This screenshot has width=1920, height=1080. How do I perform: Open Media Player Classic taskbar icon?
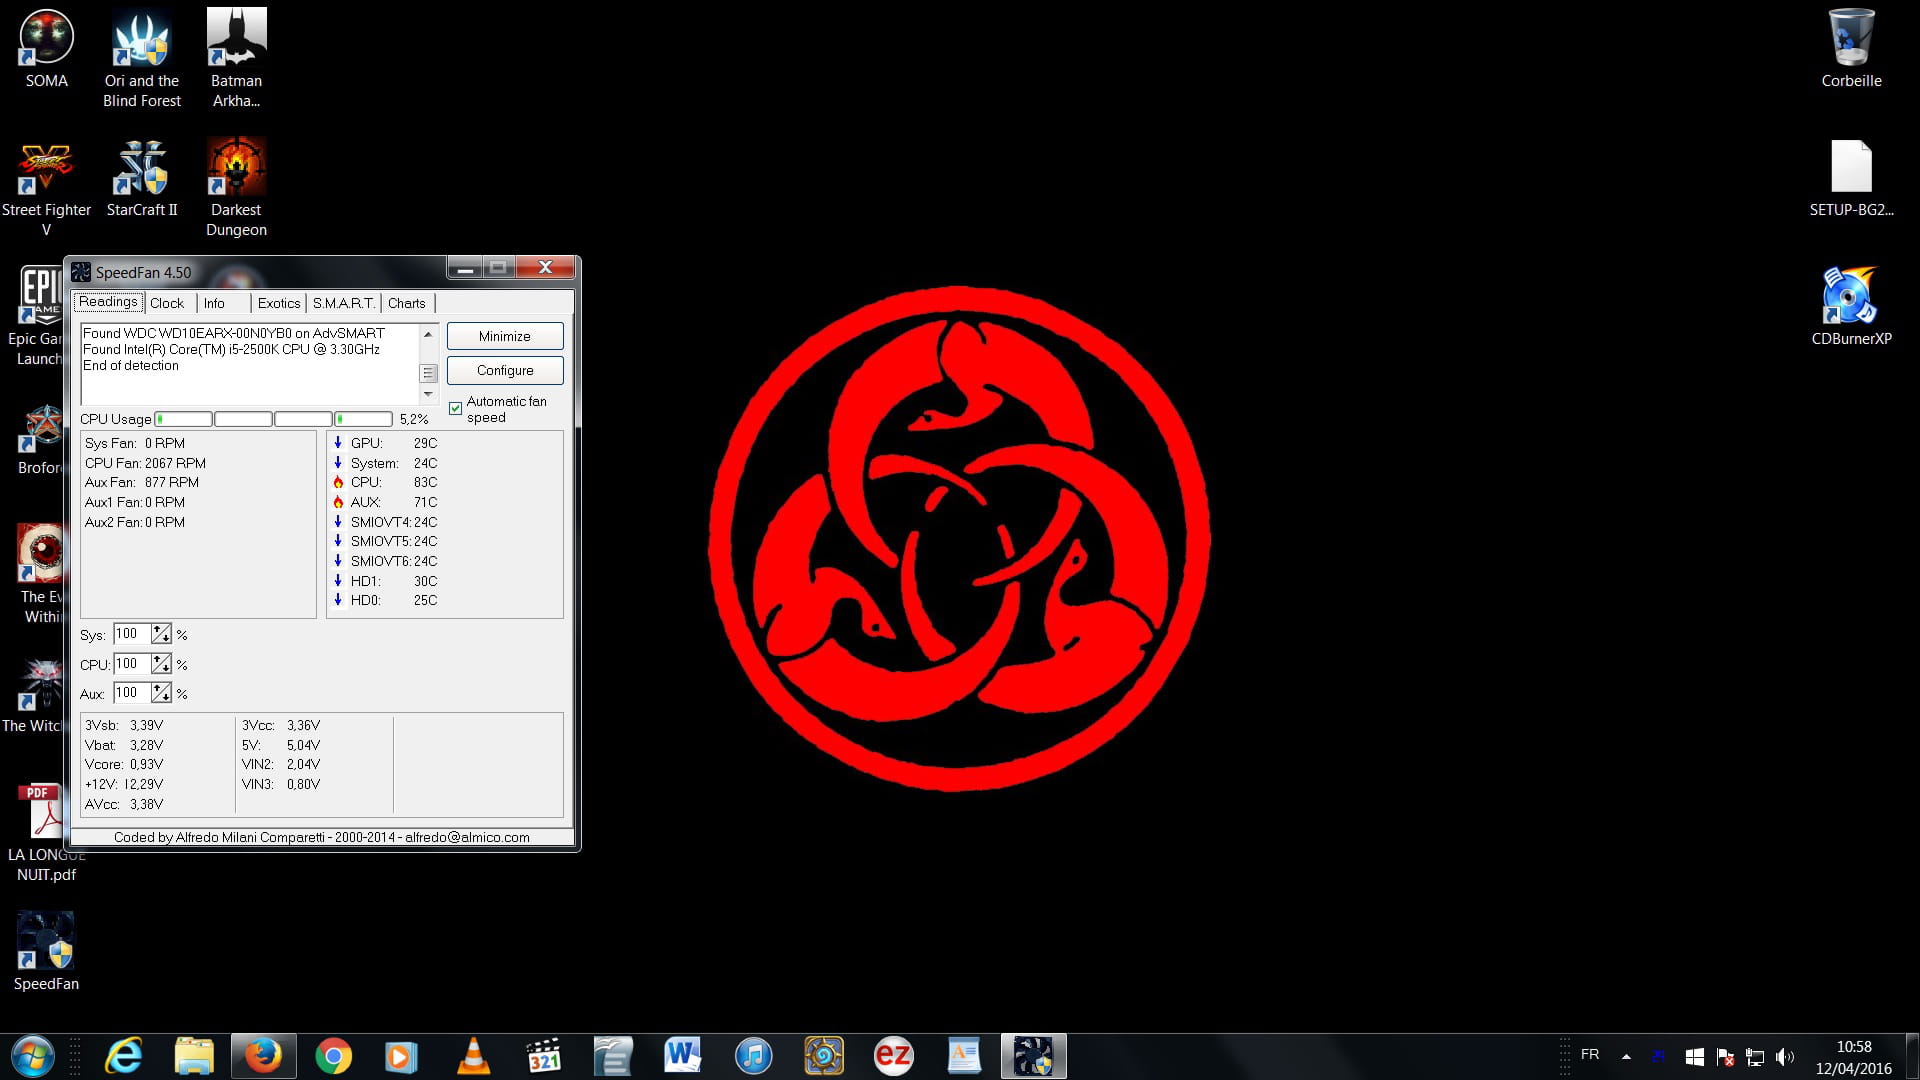point(543,1056)
